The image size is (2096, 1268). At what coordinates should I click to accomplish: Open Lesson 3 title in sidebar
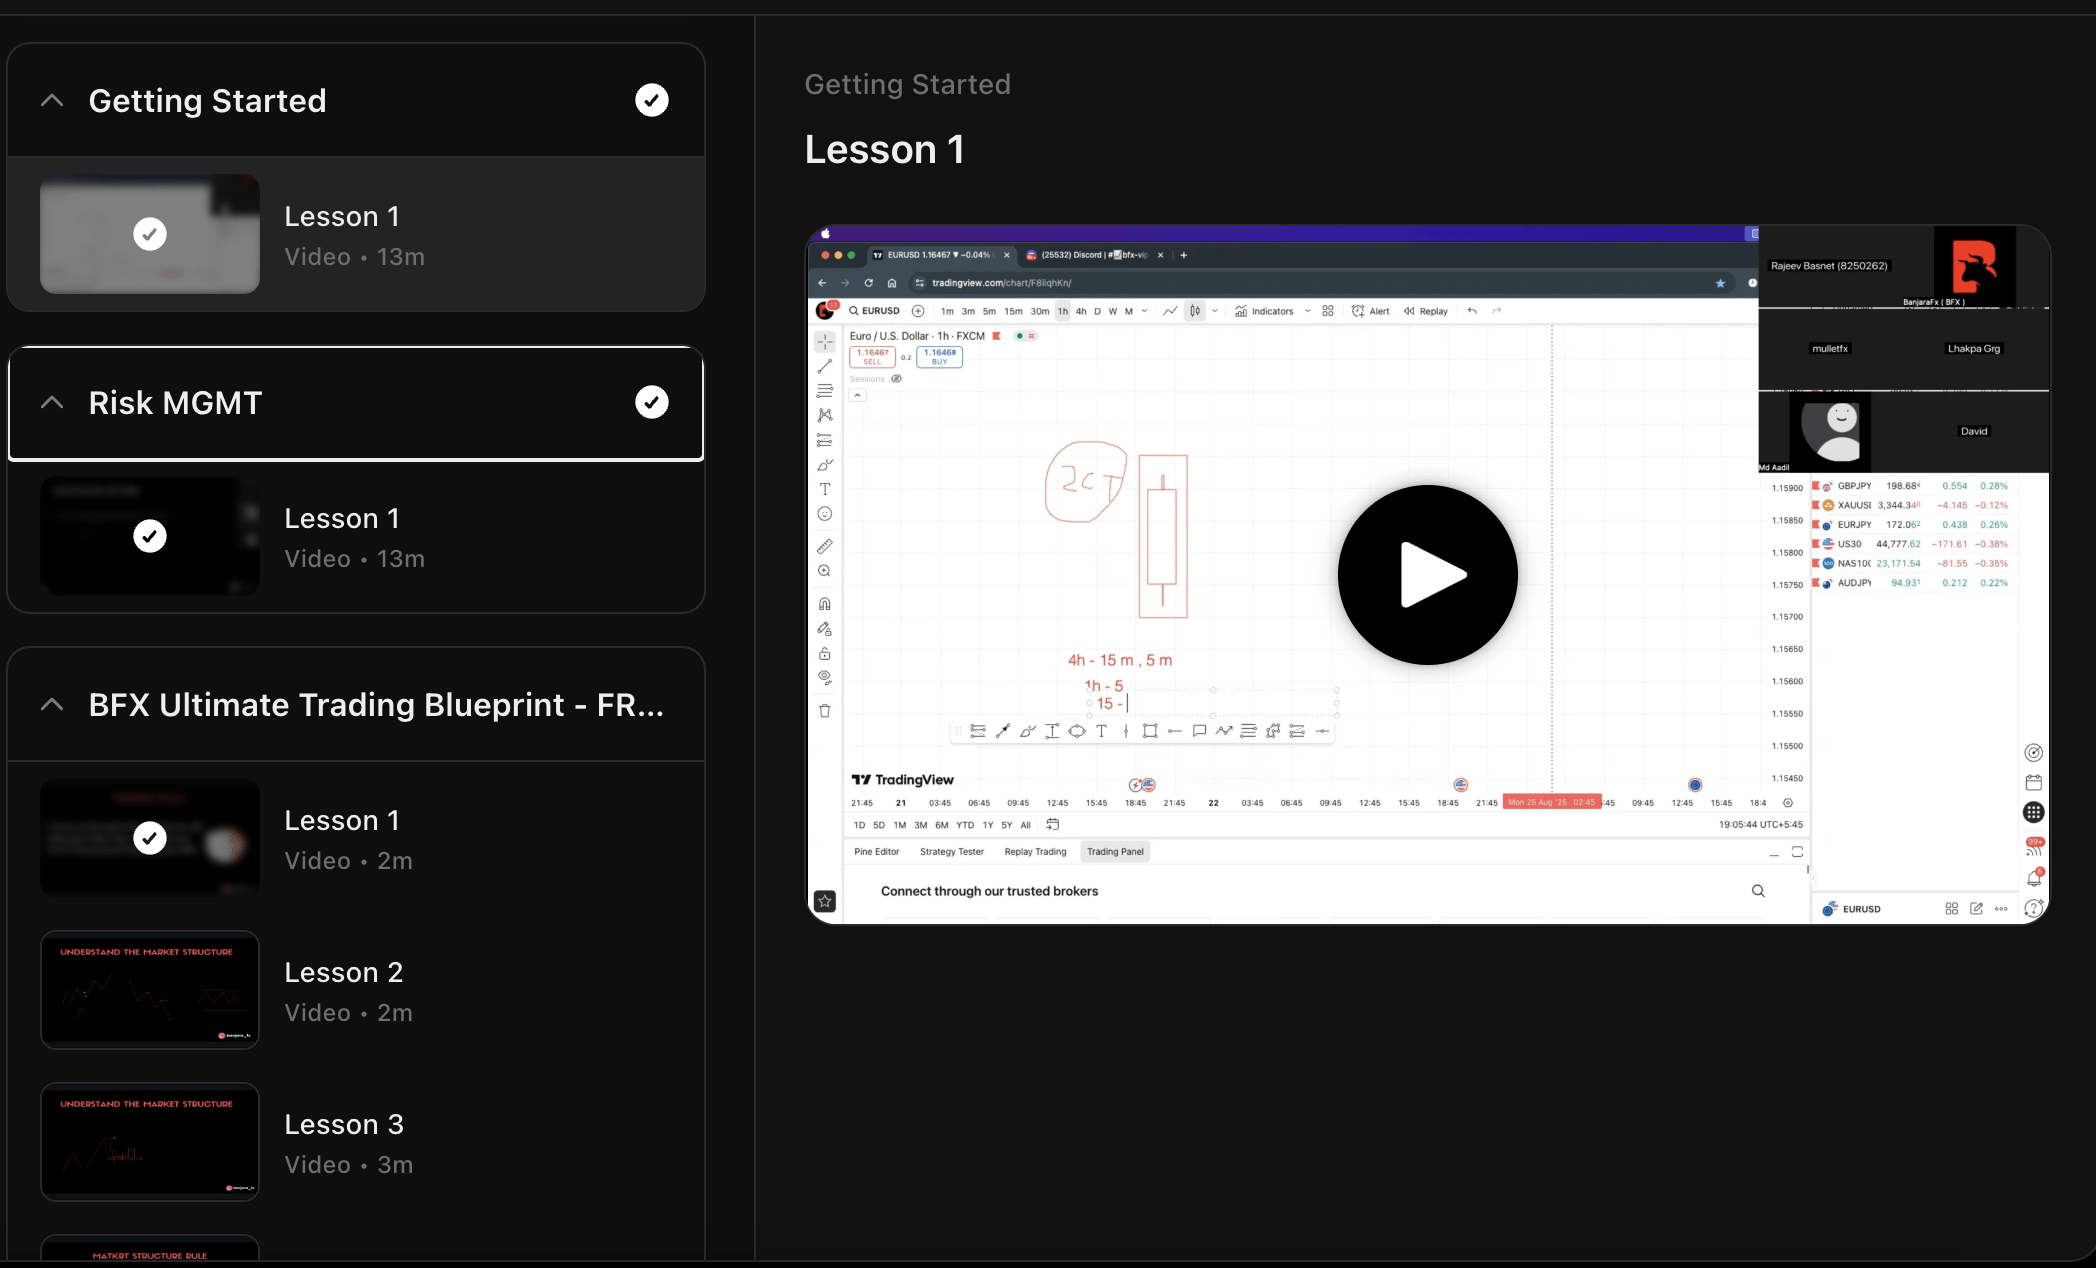pos(343,1124)
